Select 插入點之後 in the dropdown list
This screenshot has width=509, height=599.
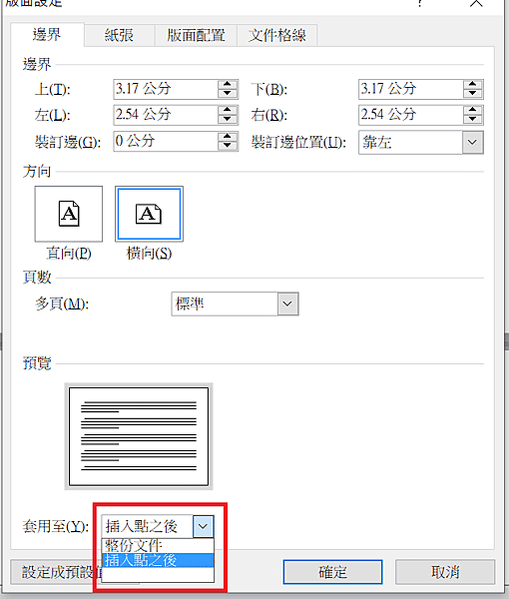[x=157, y=560]
